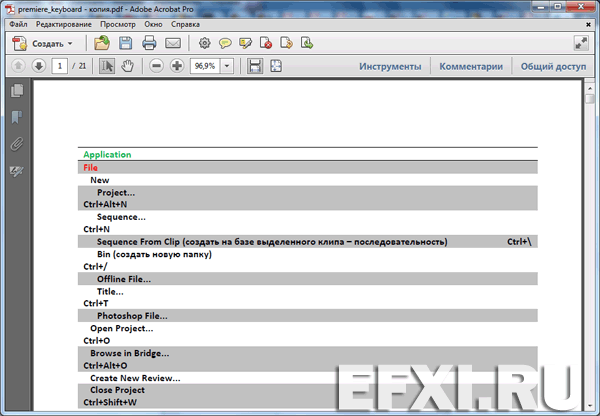The image size is (600, 416).
Task: Open the Комментарии pane
Action: coord(471,67)
